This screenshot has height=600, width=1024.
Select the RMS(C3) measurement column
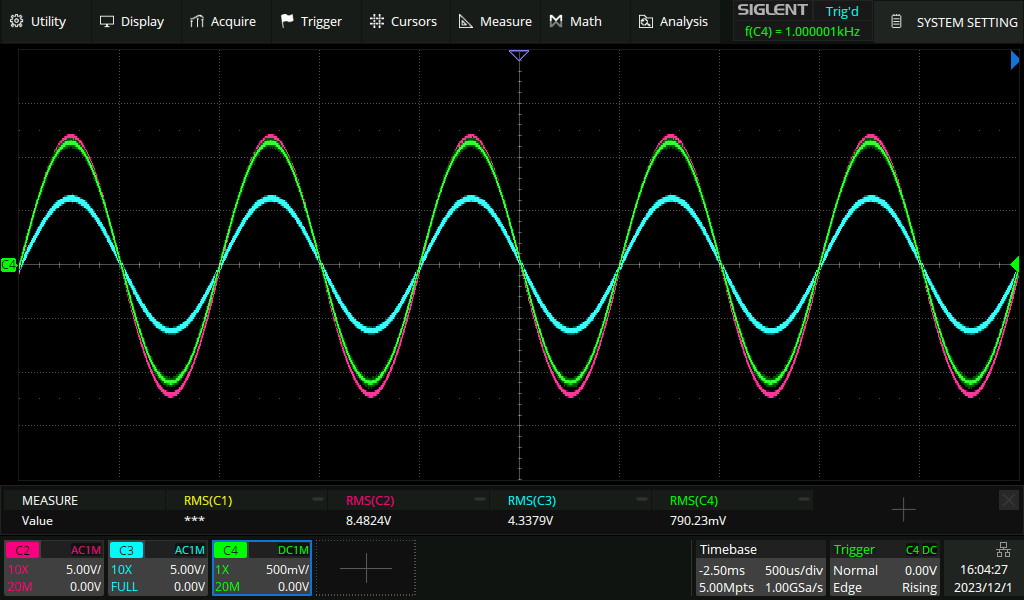point(570,511)
